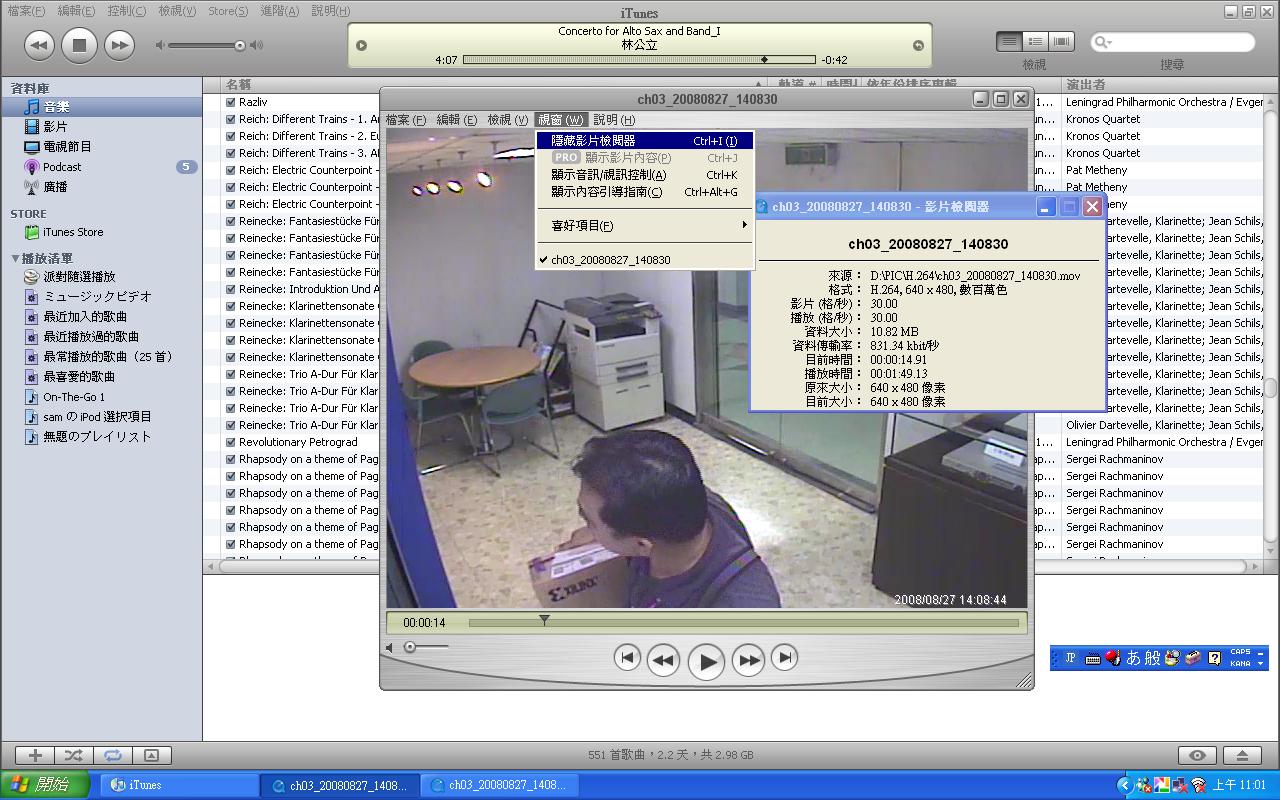
Task: Open iTunes Store(S) menu
Action: tap(228, 11)
